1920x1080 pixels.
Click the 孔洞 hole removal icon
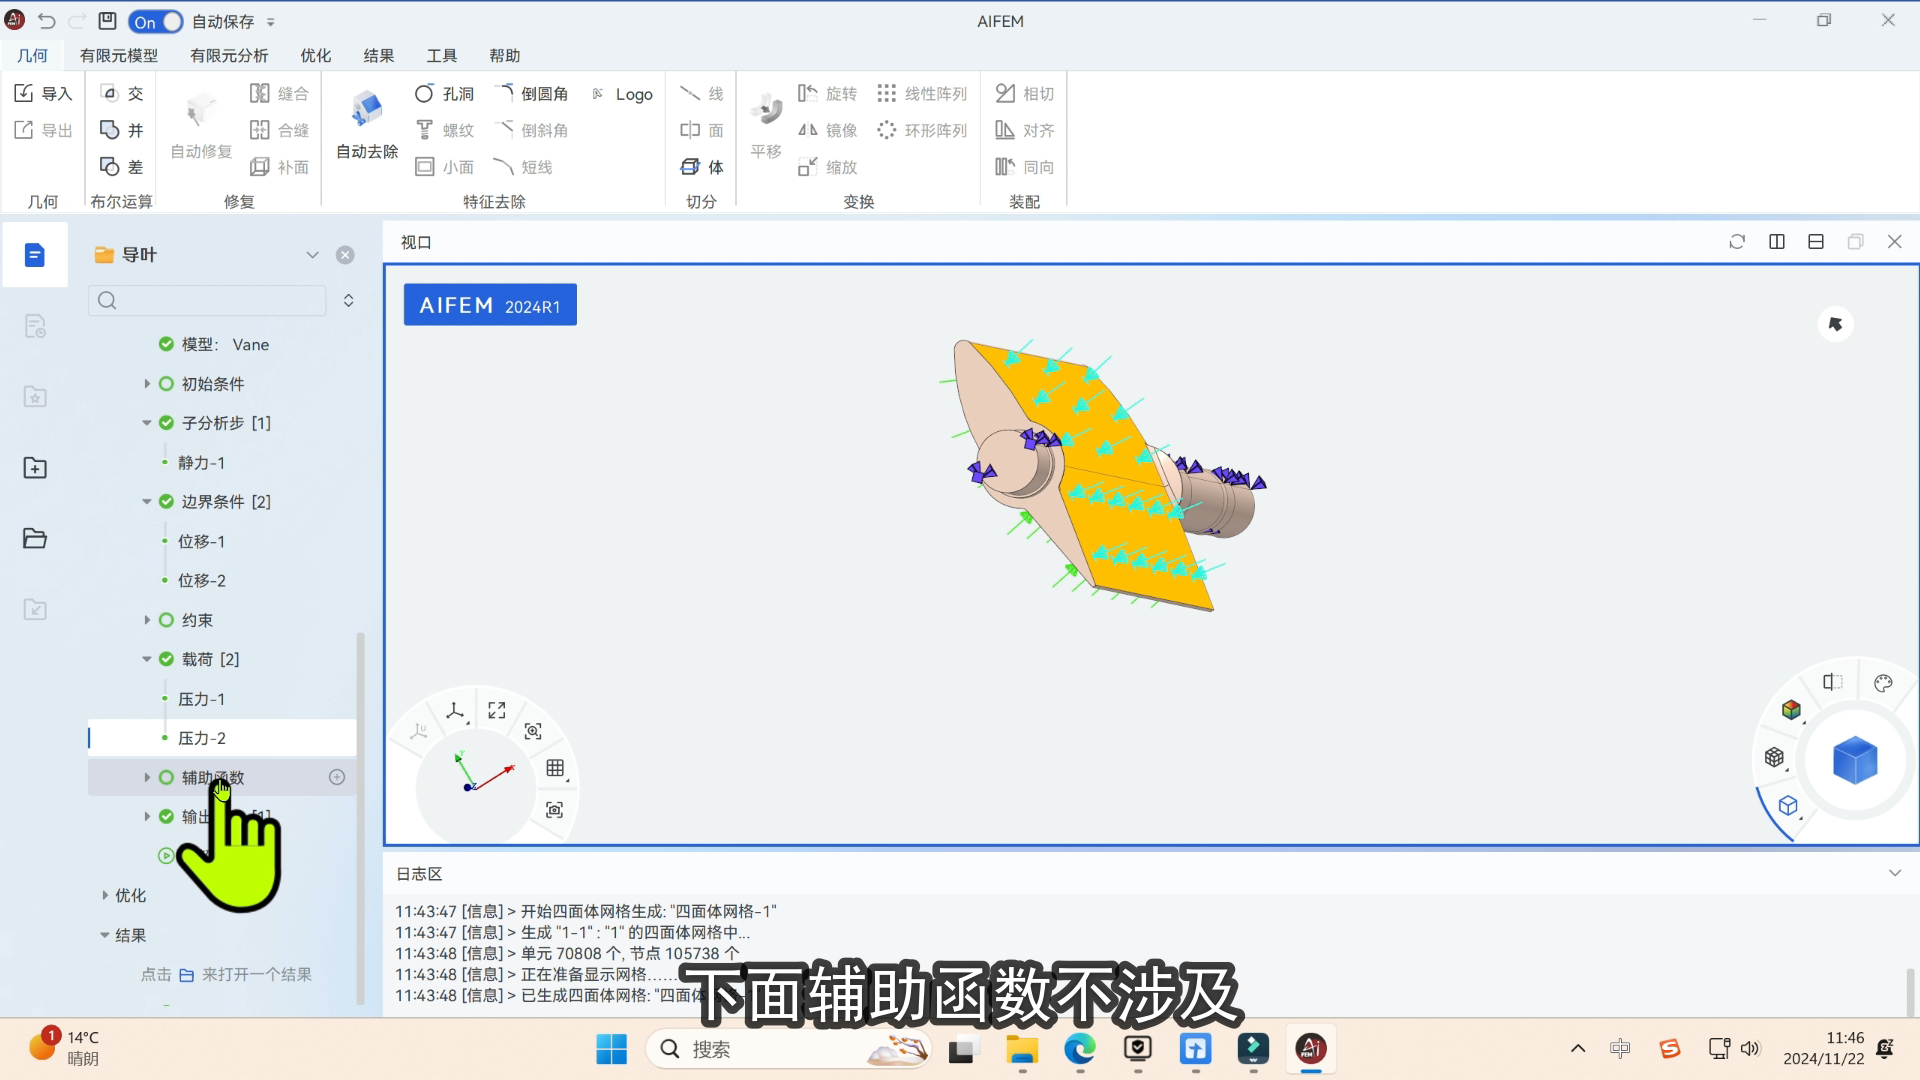(x=425, y=93)
